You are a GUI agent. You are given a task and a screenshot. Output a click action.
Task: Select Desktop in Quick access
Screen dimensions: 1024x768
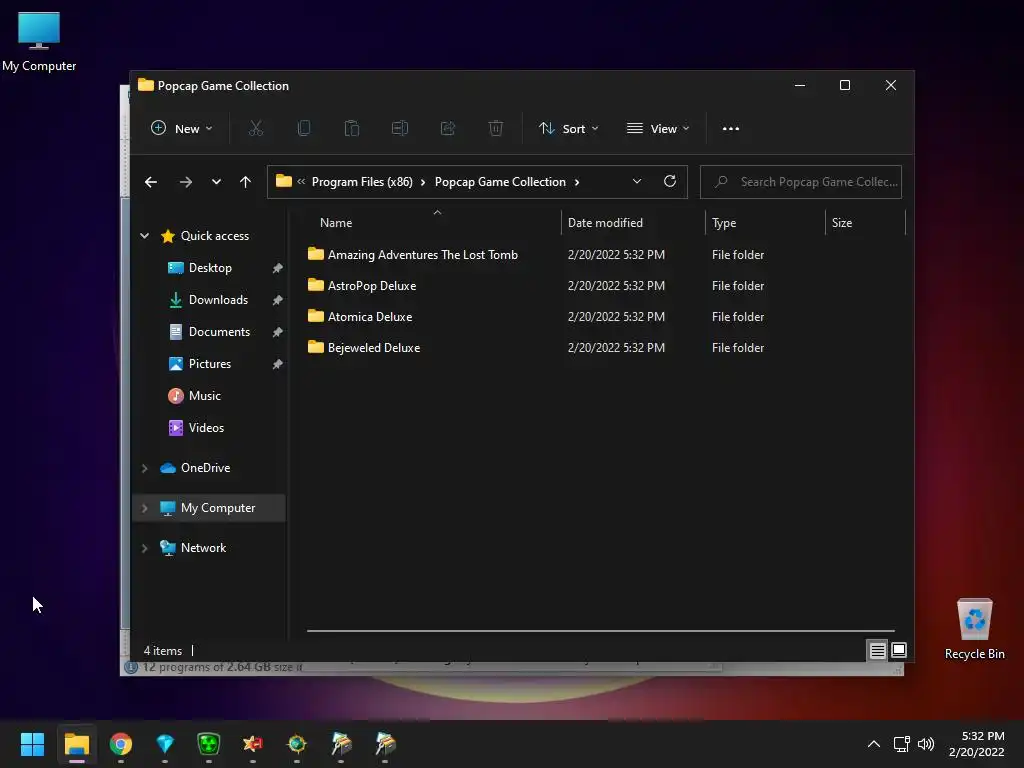click(x=209, y=268)
